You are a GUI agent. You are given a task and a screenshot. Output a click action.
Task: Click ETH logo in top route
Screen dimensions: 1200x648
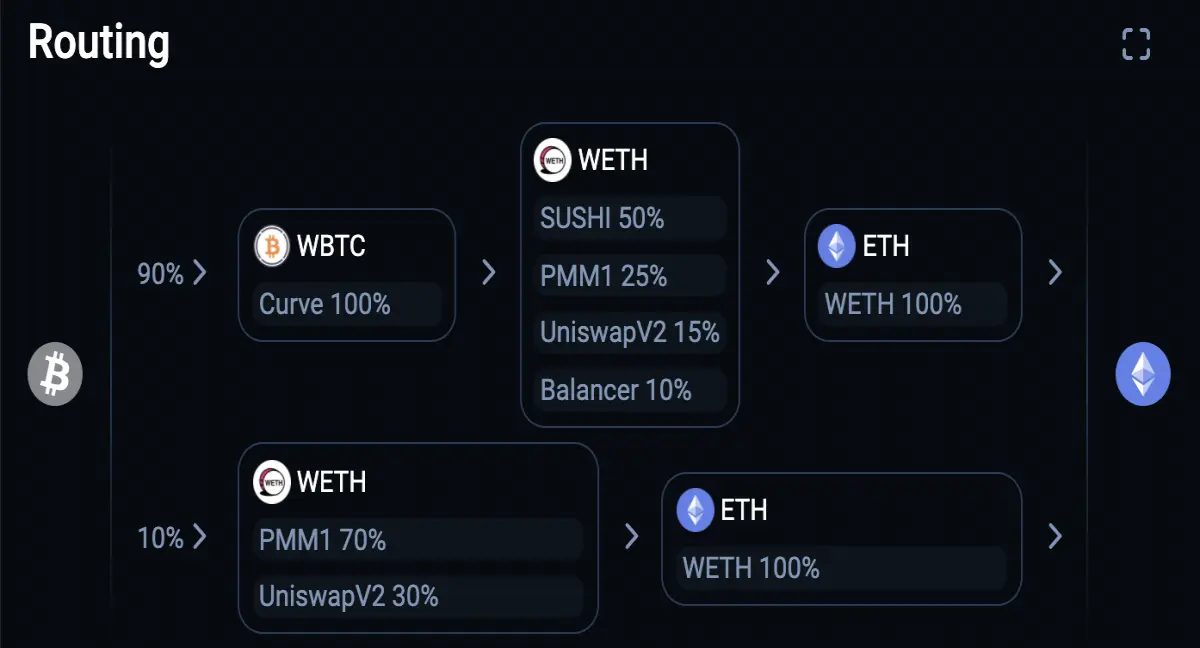coord(837,245)
